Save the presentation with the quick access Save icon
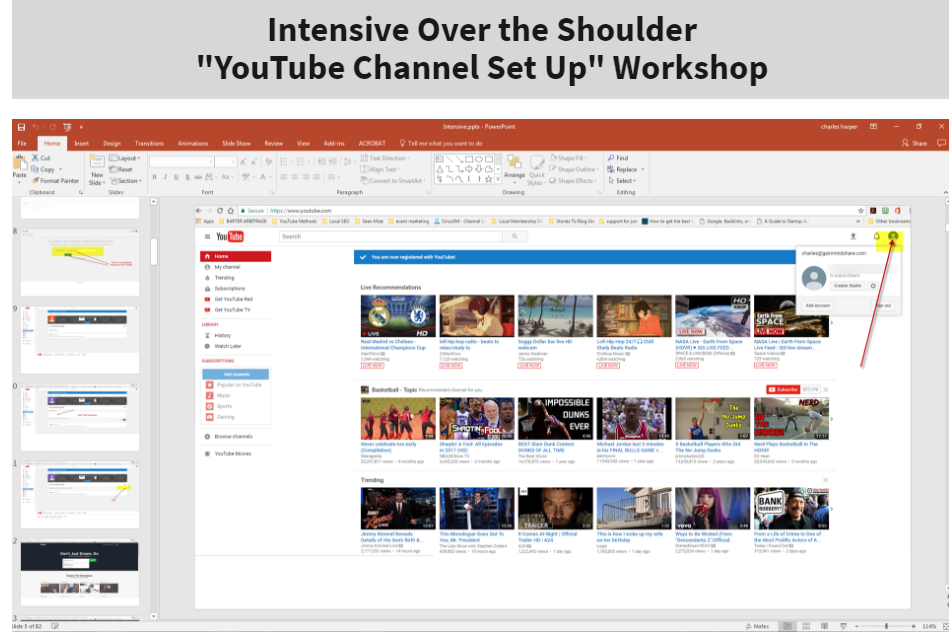The height and width of the screenshot is (635, 949). [21, 127]
